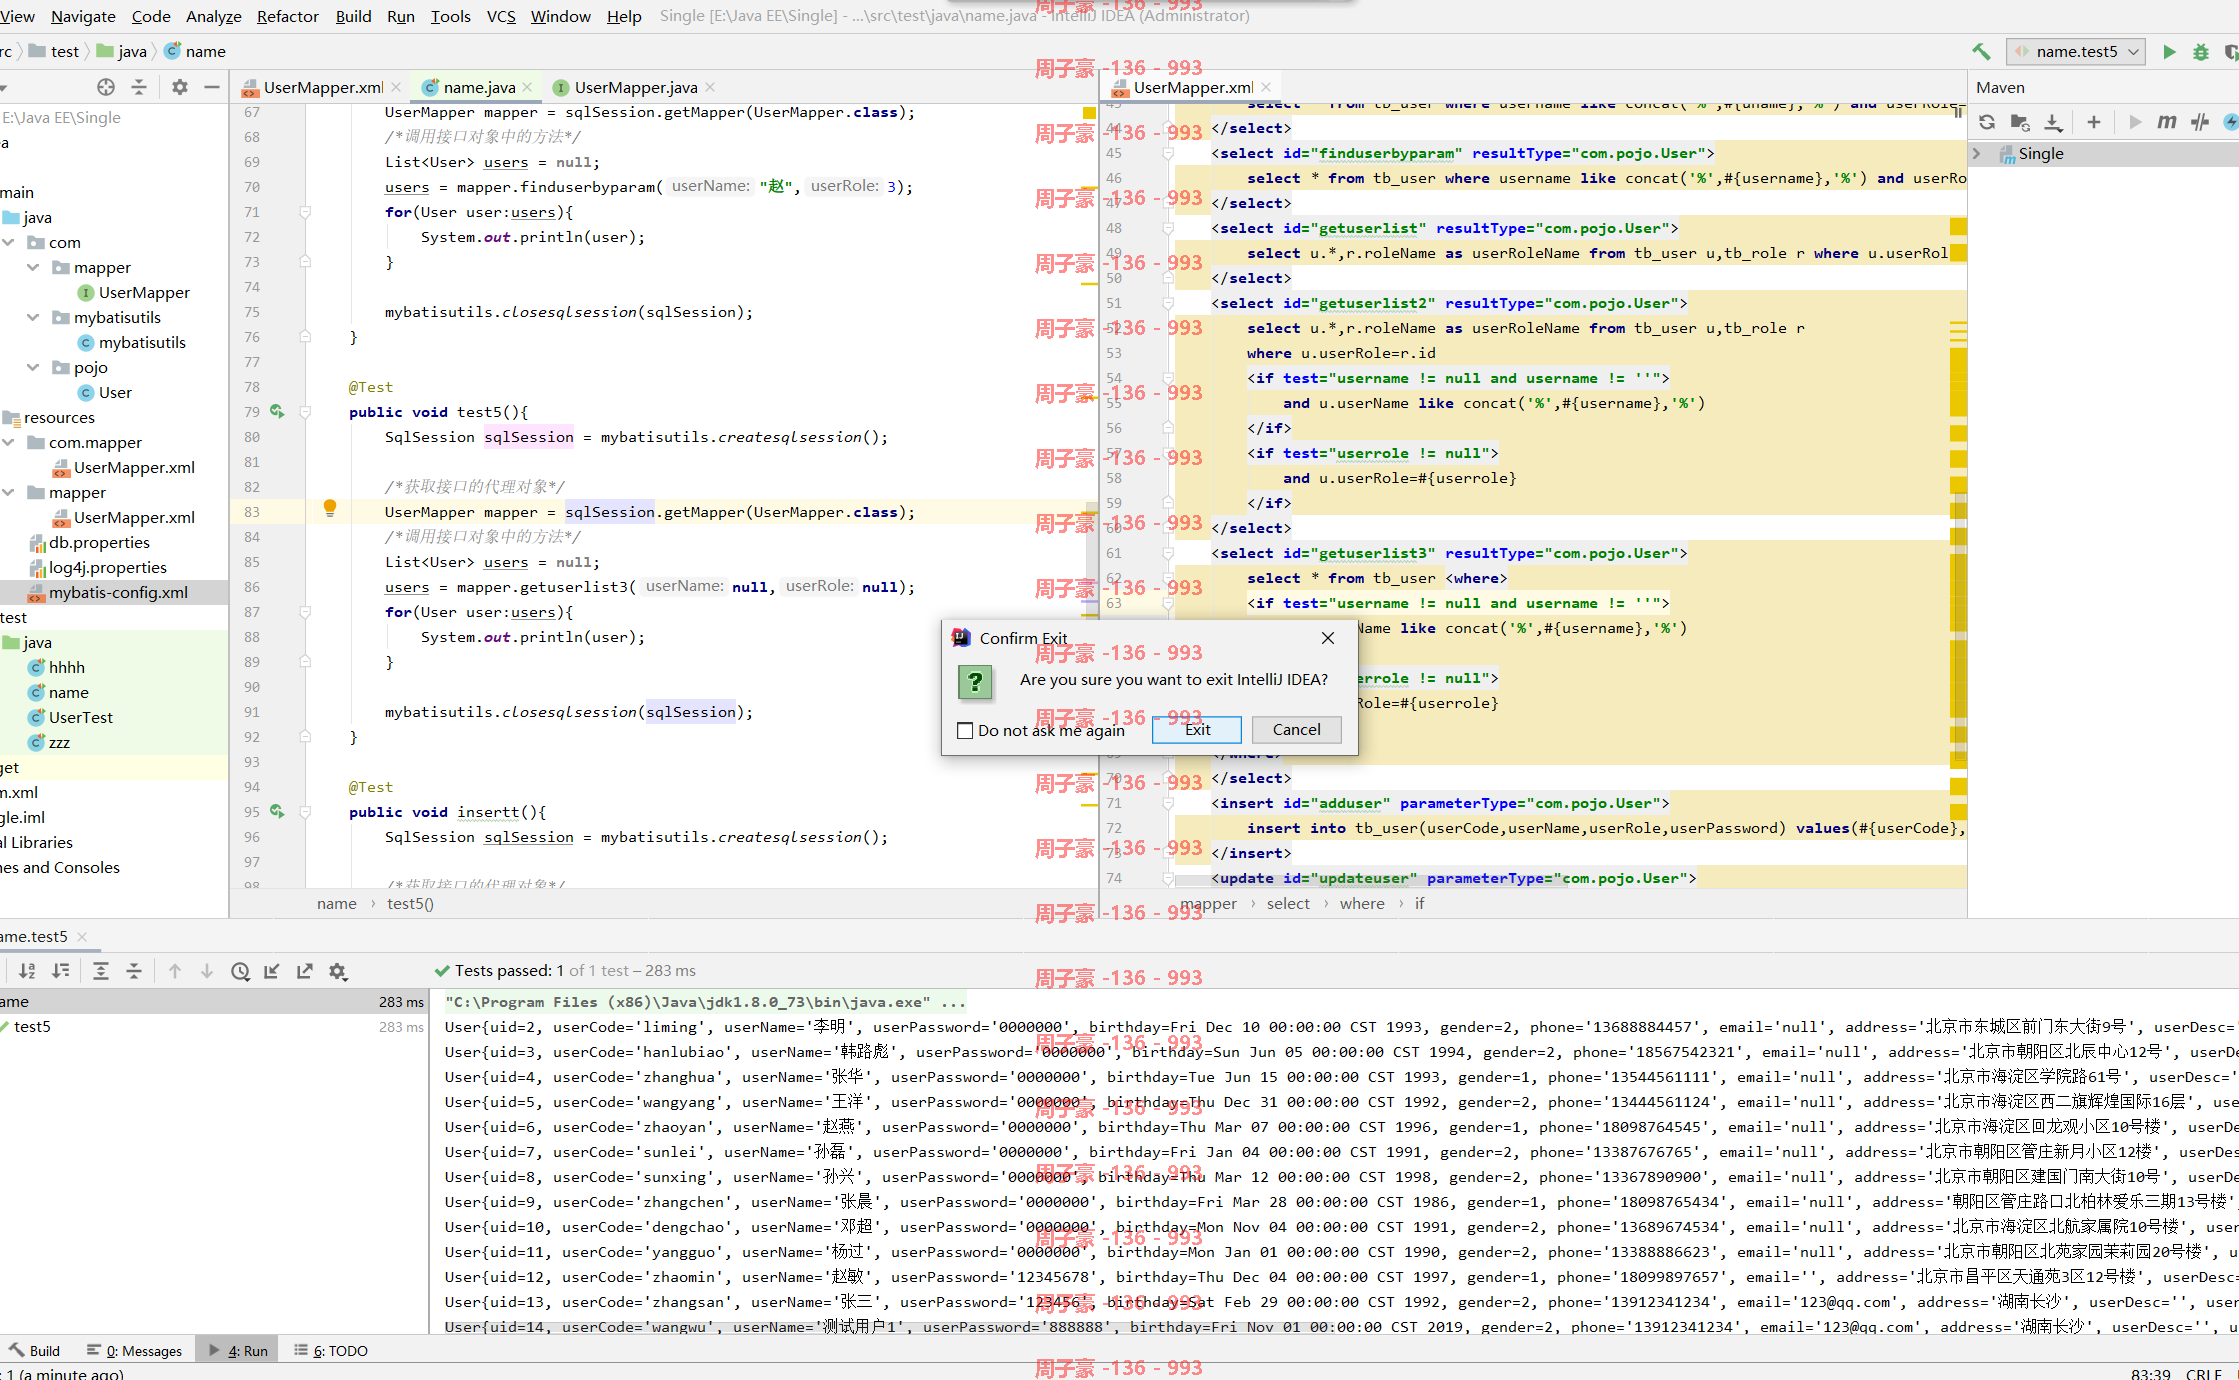Click next failed test down arrow
The image size is (2239, 1380).
click(x=207, y=971)
